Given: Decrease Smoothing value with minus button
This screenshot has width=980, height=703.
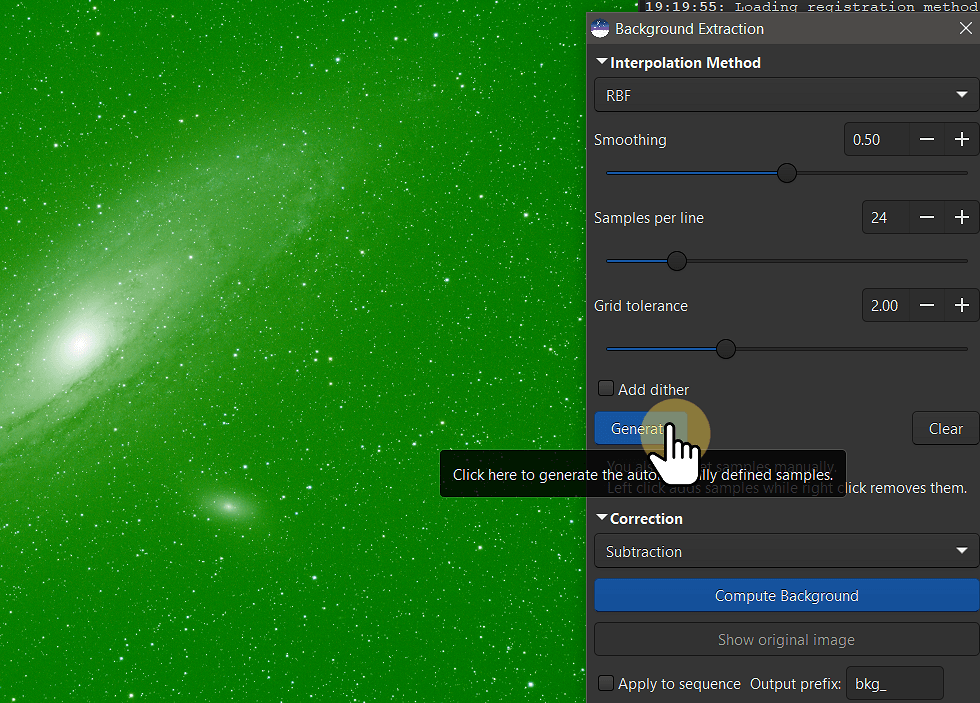Looking at the screenshot, I should pyautogui.click(x=927, y=140).
